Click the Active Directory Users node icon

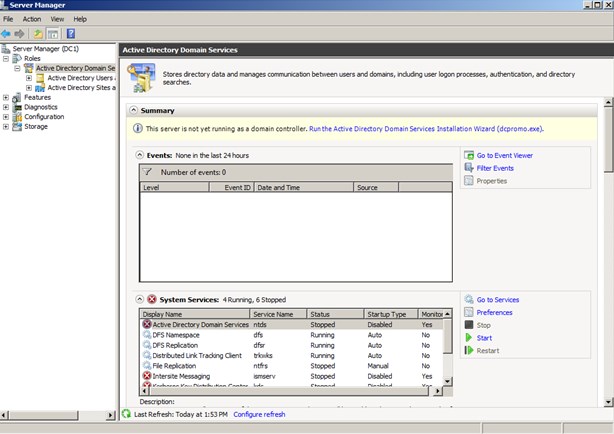coord(40,78)
